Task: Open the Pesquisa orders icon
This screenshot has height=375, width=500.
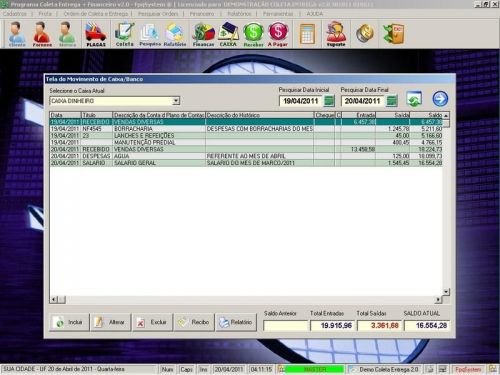Action: click(150, 34)
